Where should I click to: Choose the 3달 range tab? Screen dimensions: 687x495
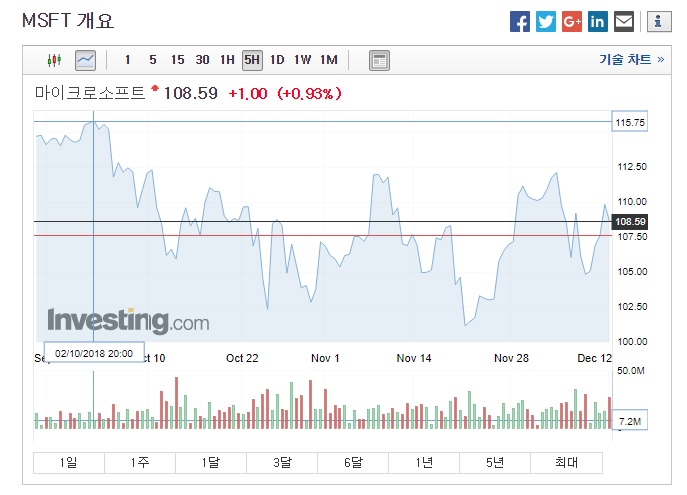pos(282,463)
